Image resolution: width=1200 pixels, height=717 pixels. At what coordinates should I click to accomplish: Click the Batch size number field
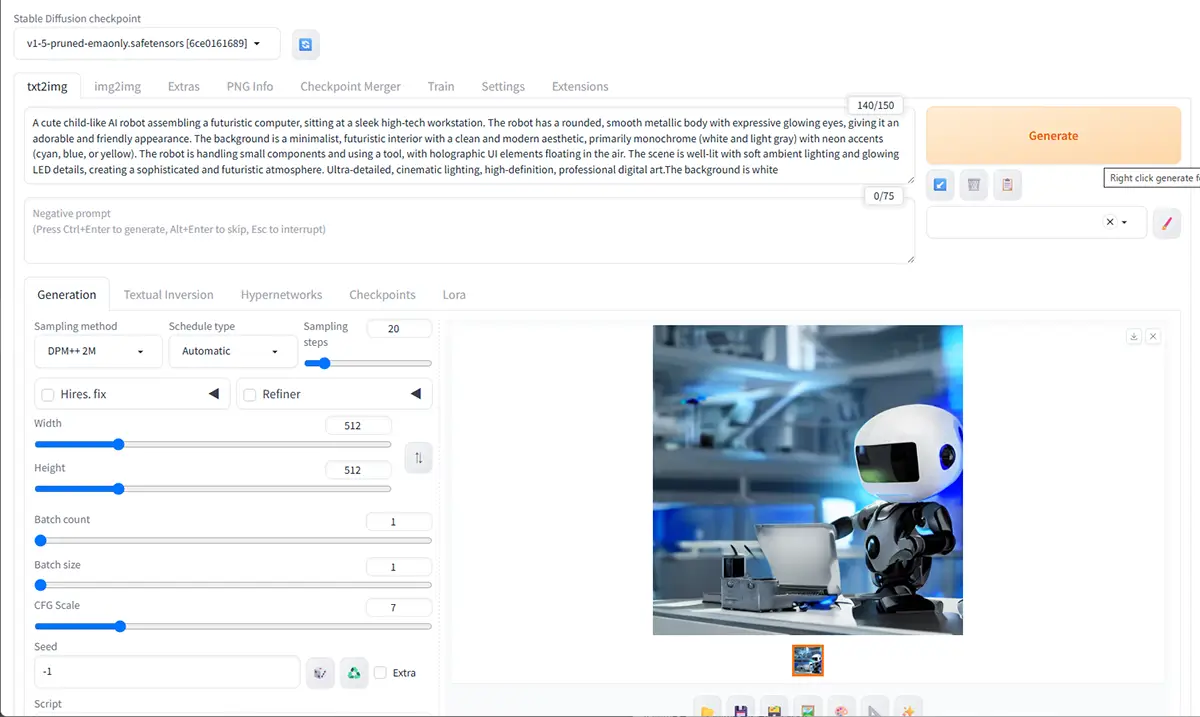(x=399, y=567)
